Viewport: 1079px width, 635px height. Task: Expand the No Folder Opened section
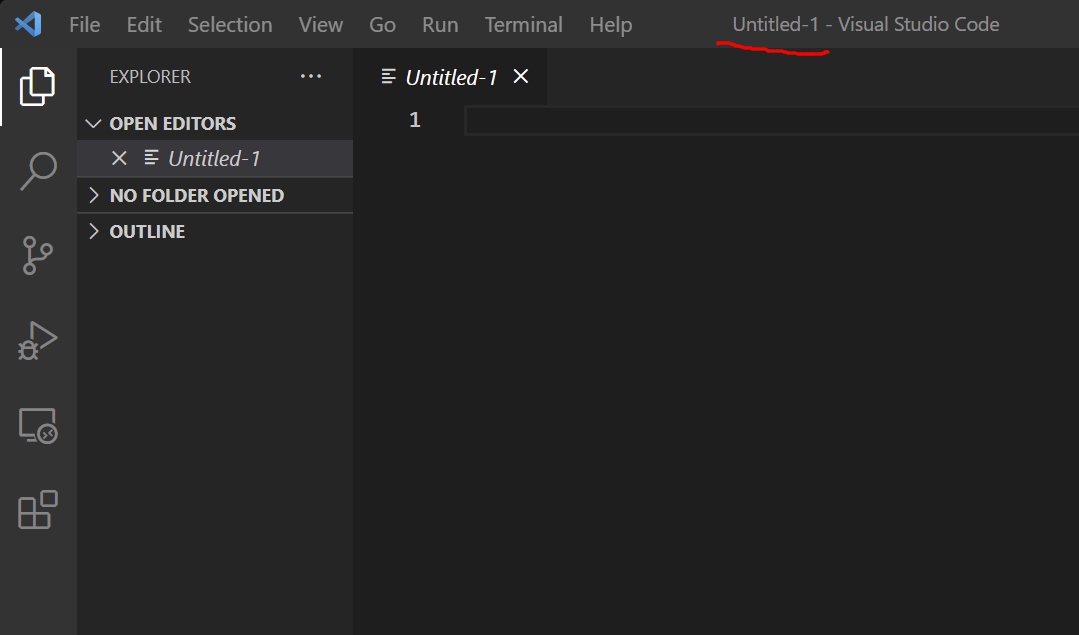94,195
